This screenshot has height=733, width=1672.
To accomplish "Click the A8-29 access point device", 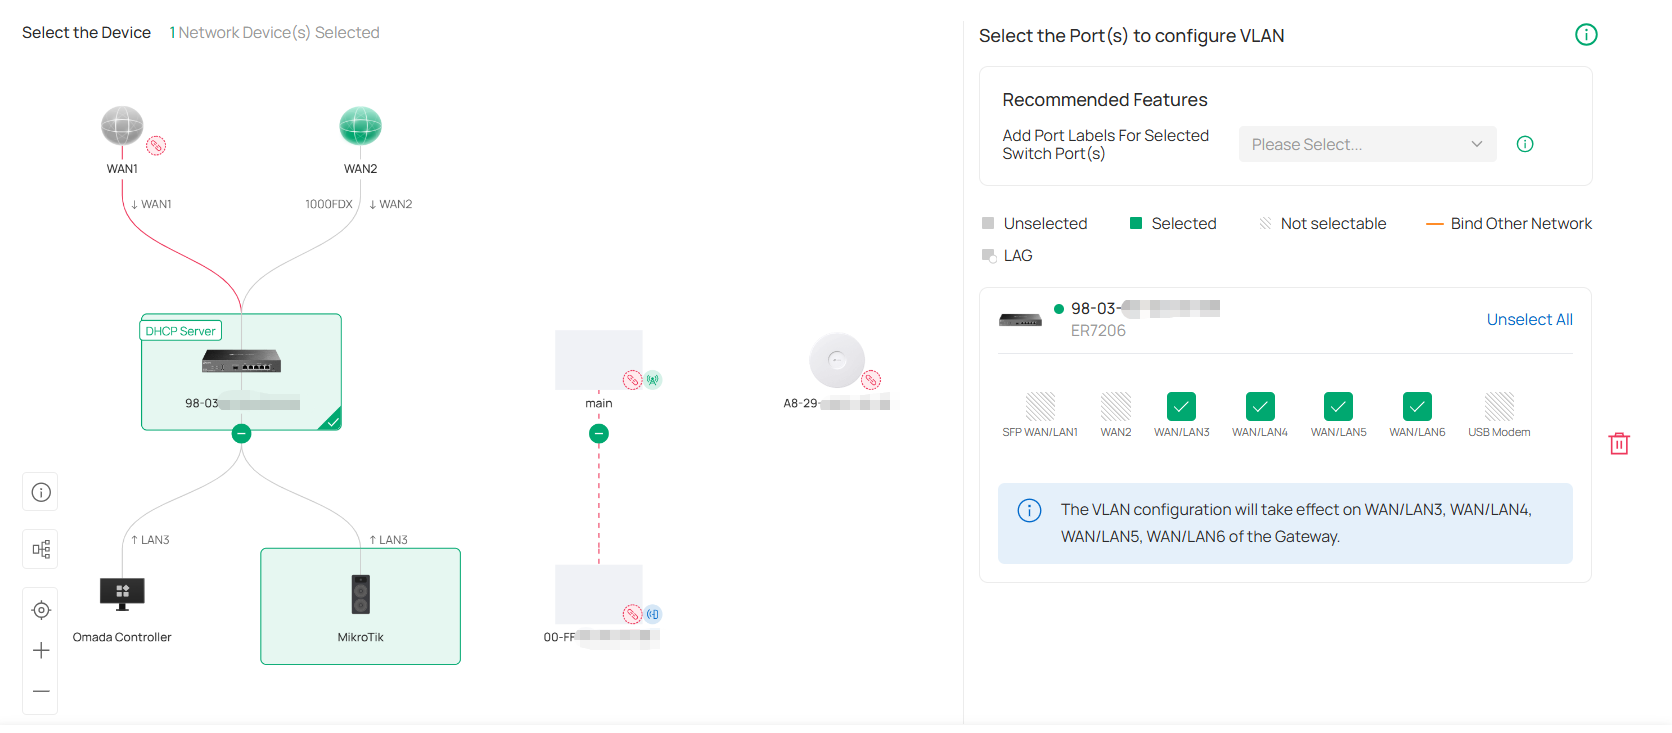I will 837,361.
